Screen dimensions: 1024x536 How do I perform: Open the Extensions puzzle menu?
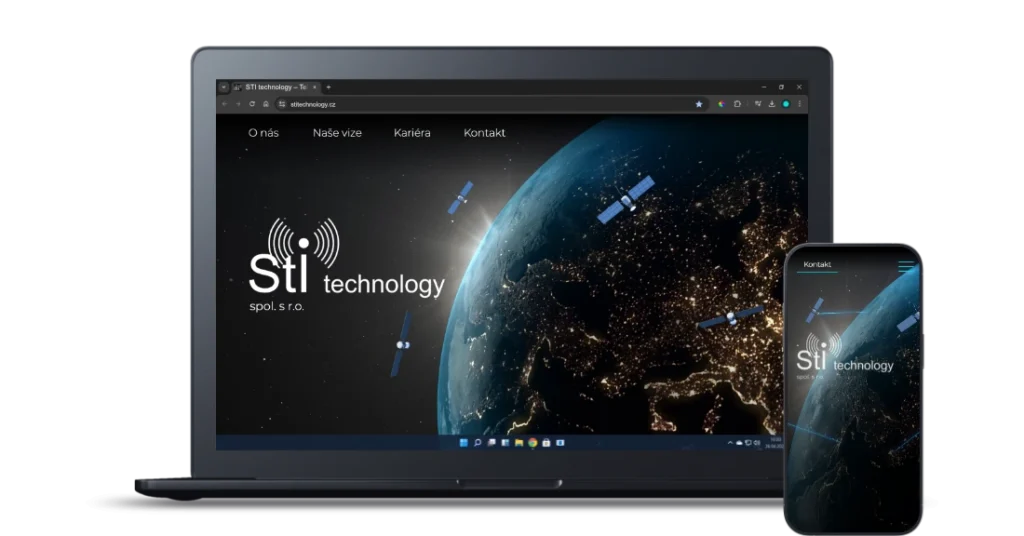click(x=737, y=104)
